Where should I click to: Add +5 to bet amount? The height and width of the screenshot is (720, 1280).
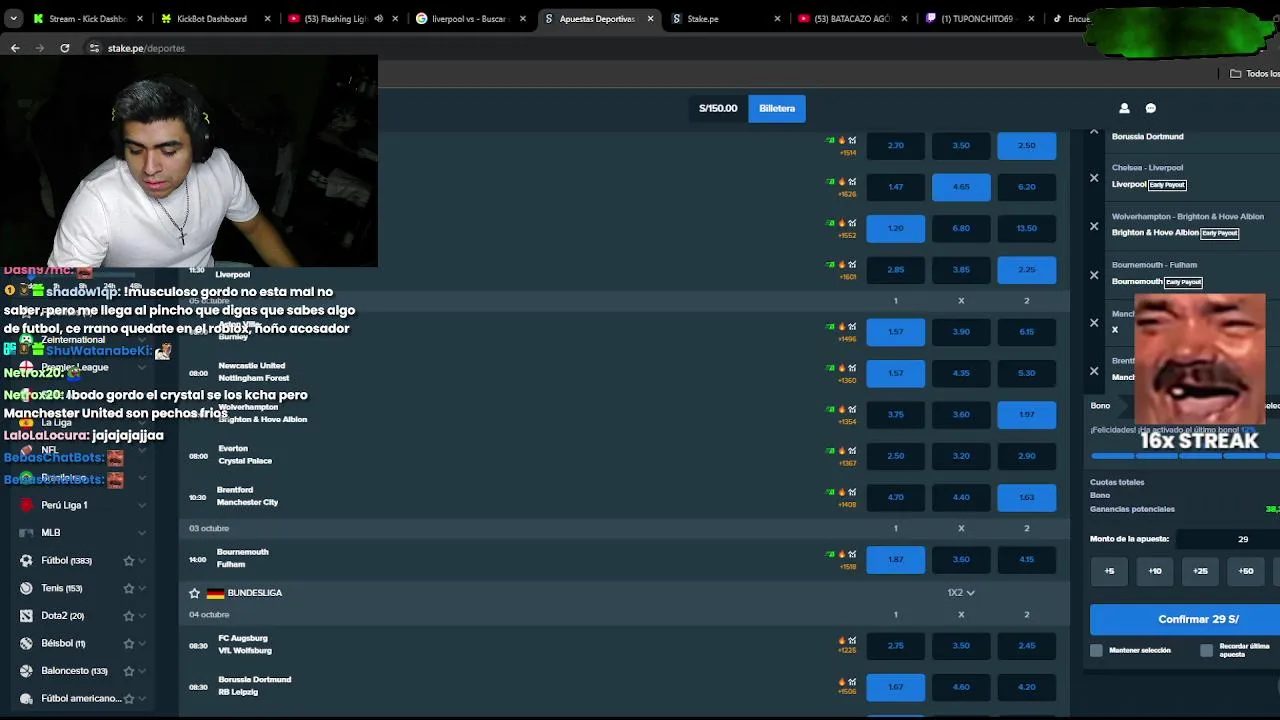1109,571
